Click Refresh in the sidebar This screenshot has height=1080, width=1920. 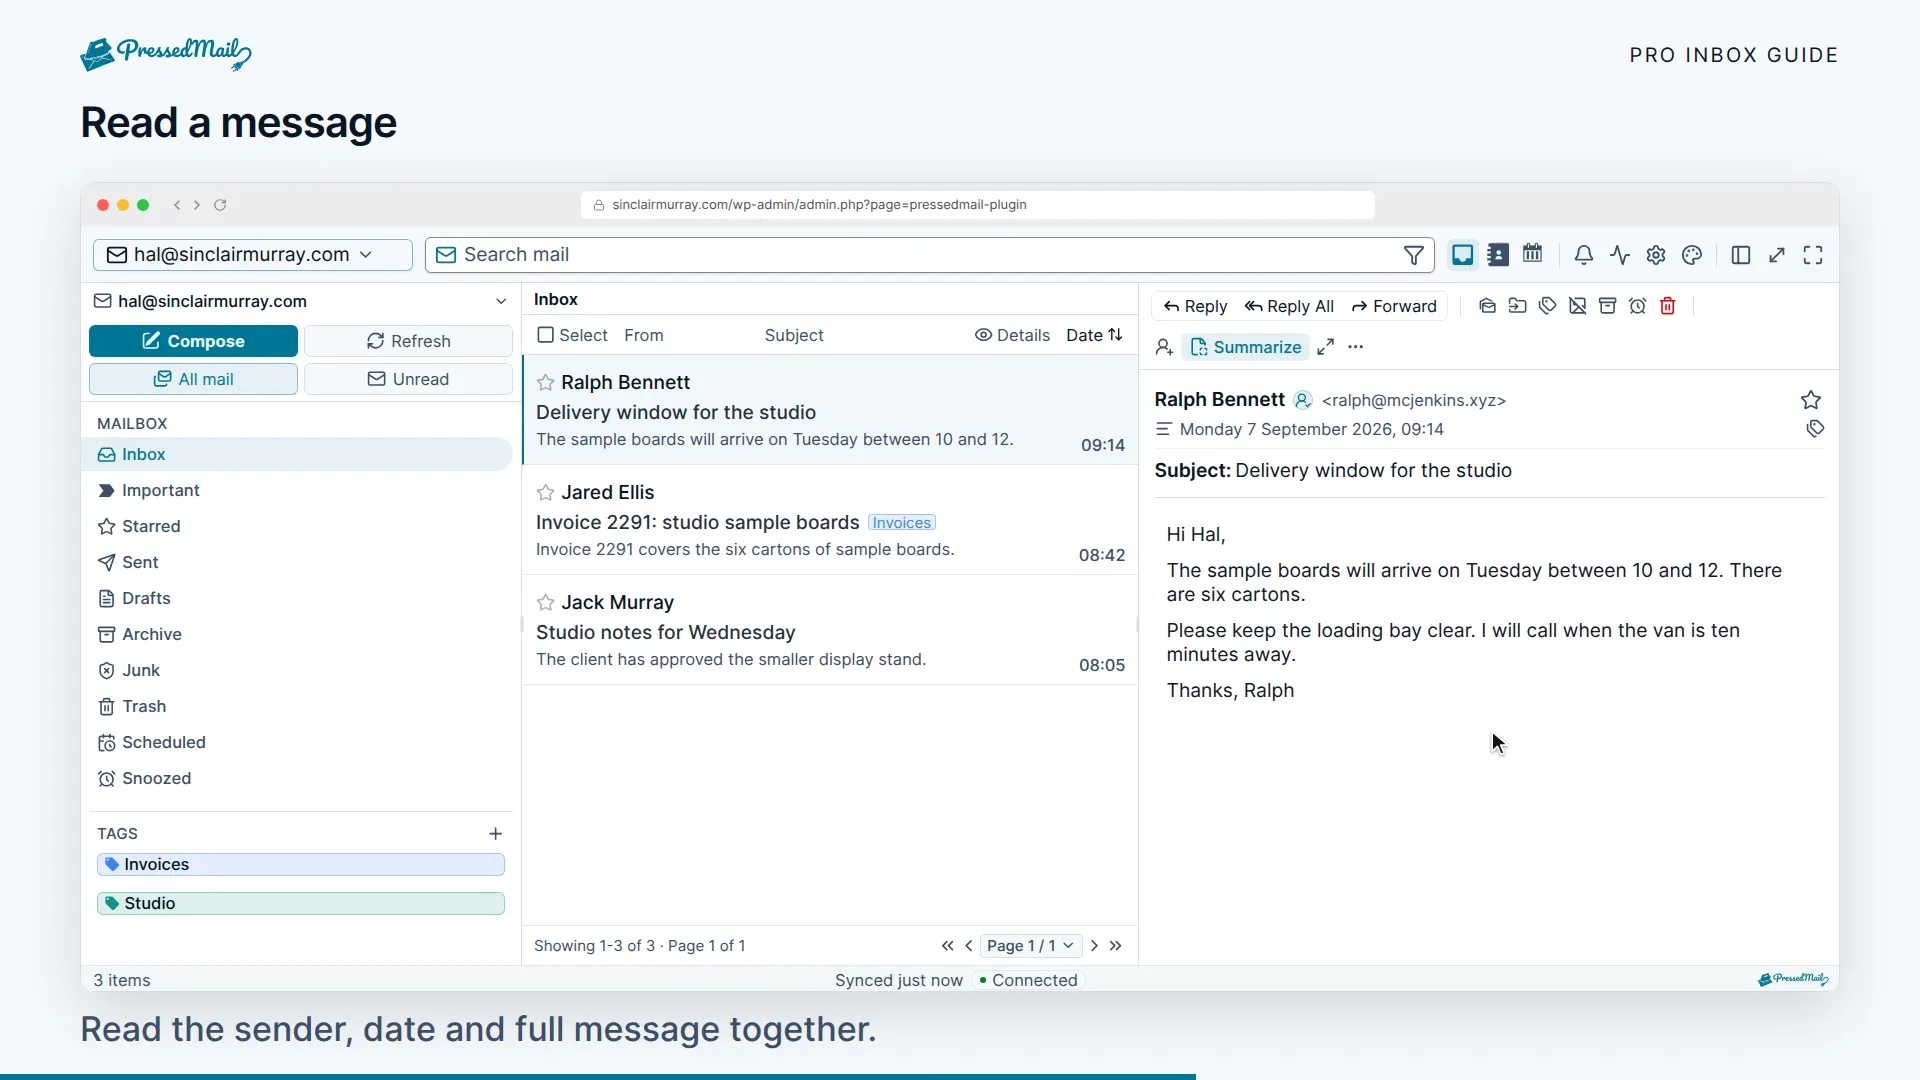coord(408,341)
